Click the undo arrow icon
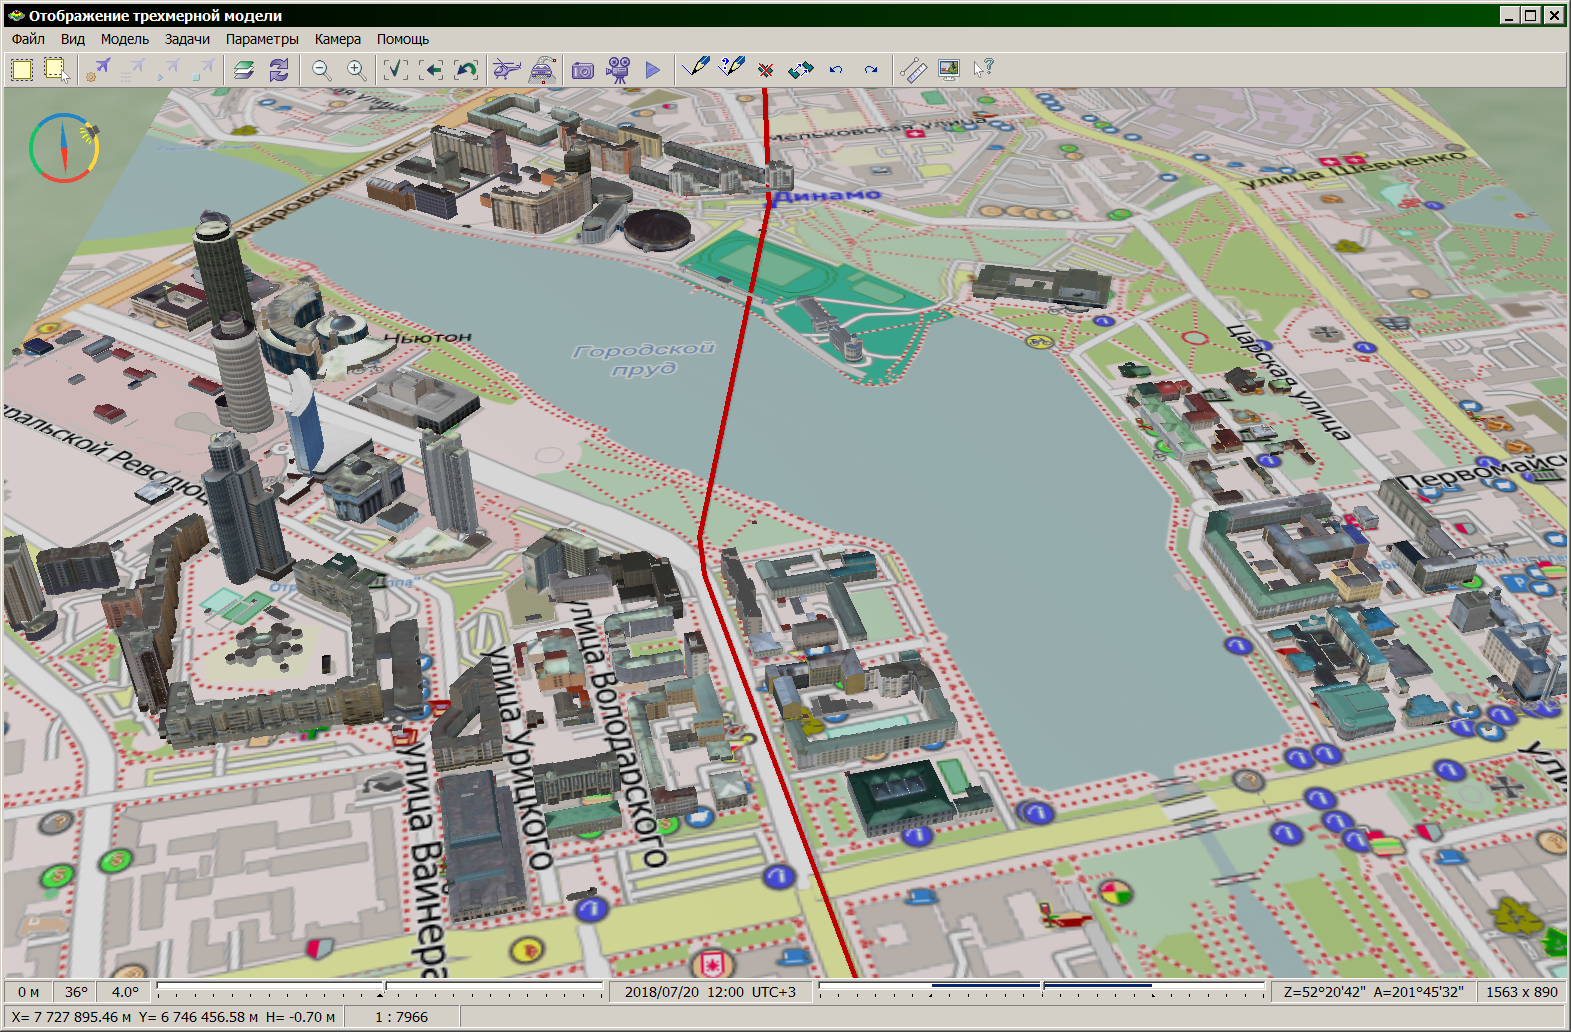Viewport: 1571px width, 1032px height. coord(836,69)
